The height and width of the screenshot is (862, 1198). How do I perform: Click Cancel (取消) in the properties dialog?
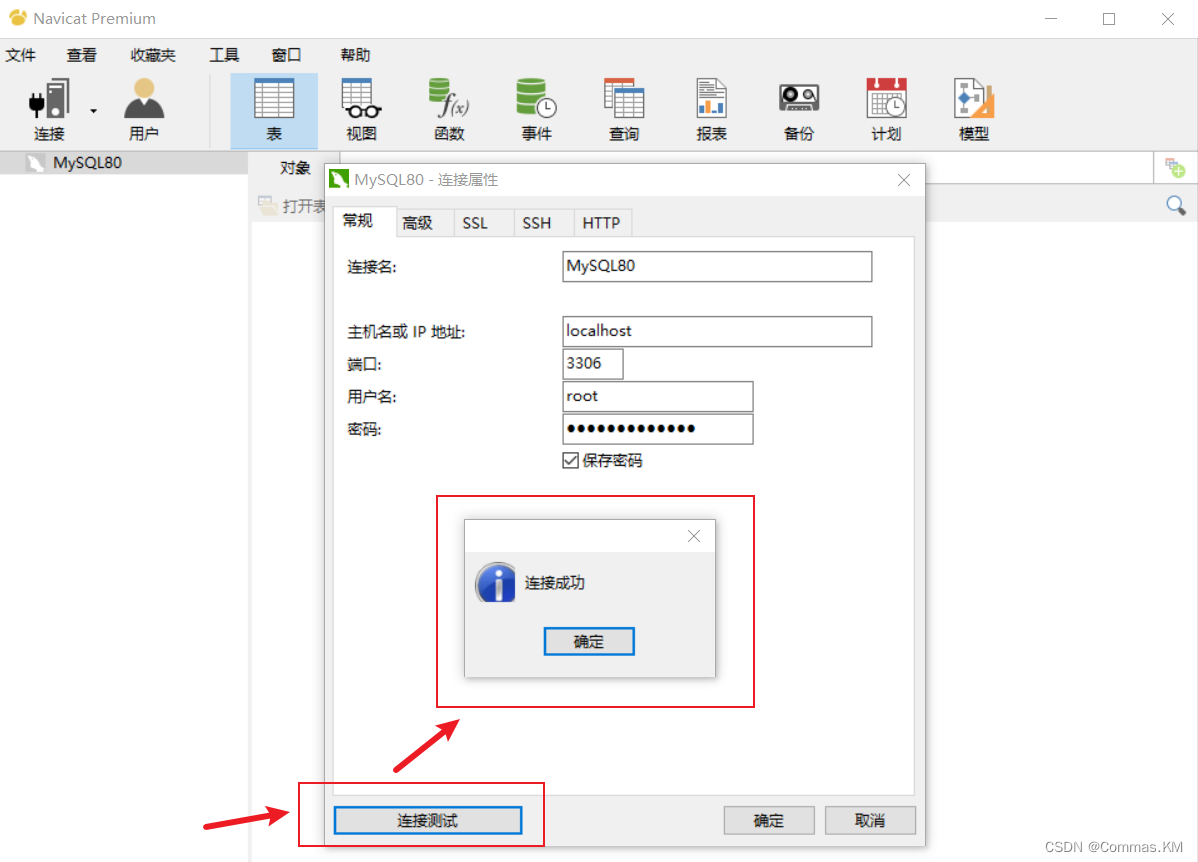[x=870, y=821]
